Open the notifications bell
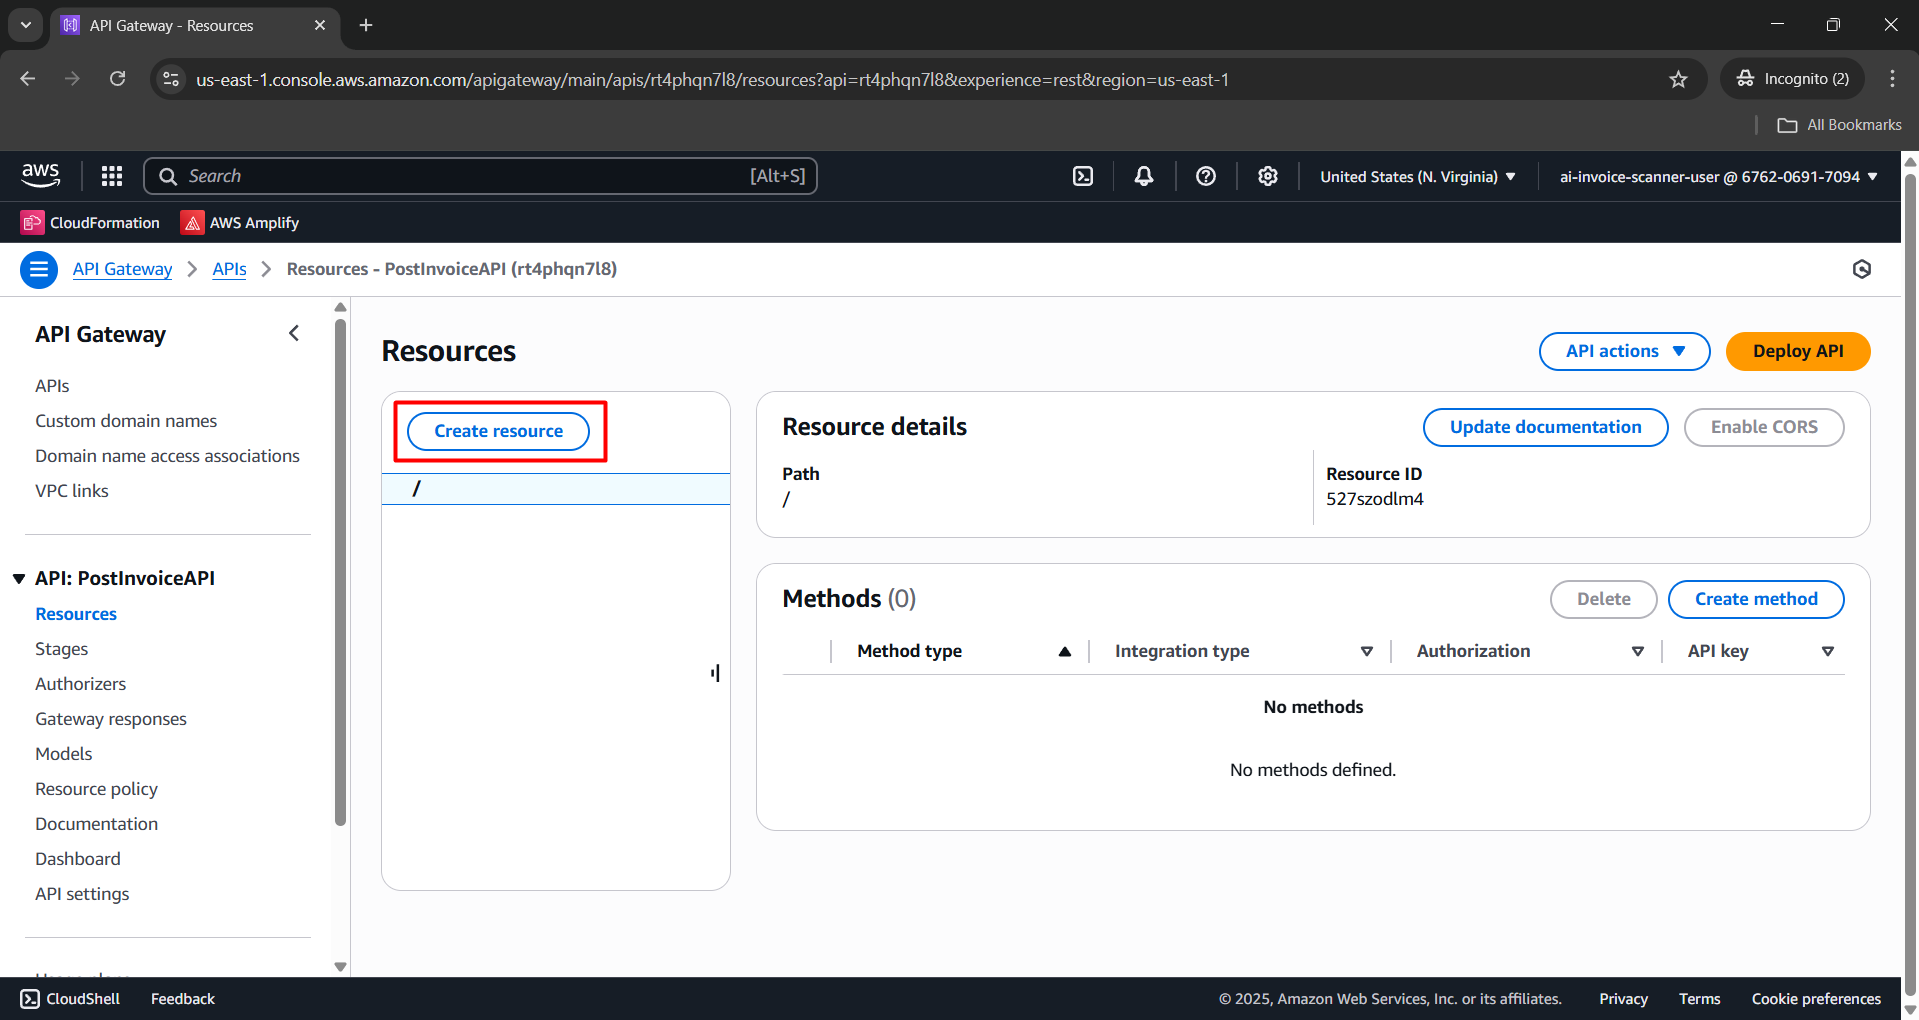The width and height of the screenshot is (1919, 1020). point(1143,175)
